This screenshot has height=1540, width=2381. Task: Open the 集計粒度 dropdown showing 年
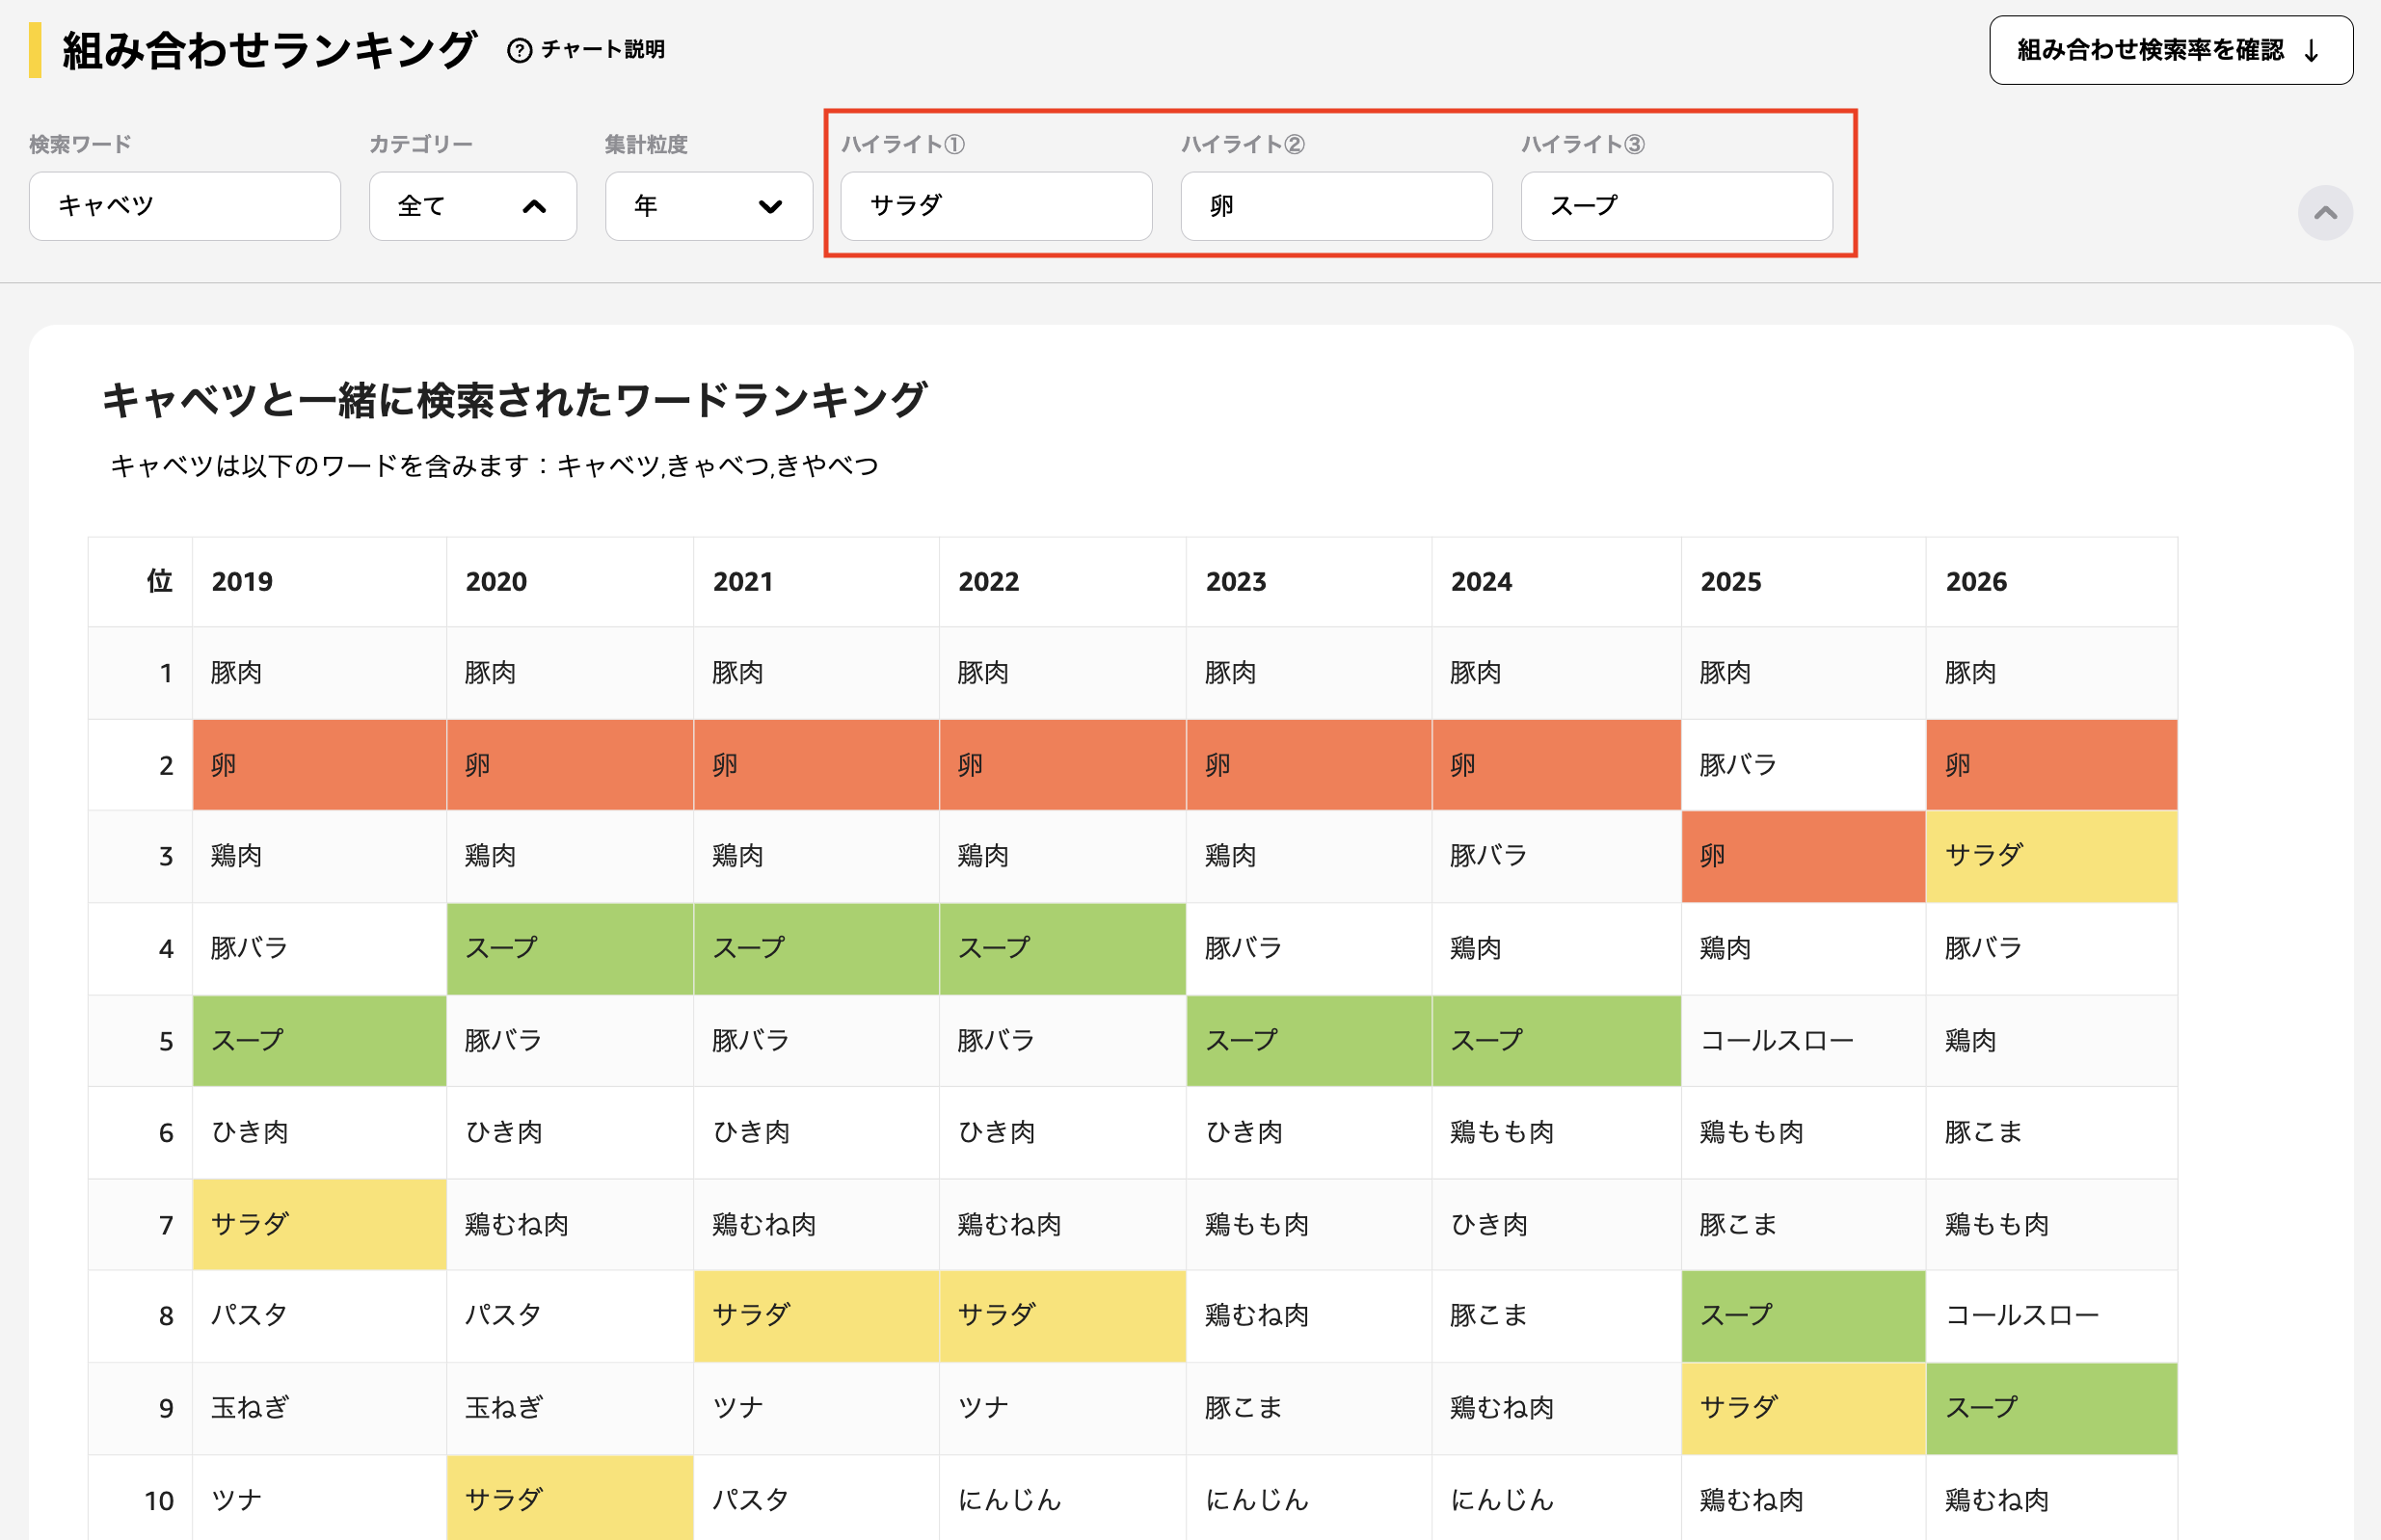708,206
